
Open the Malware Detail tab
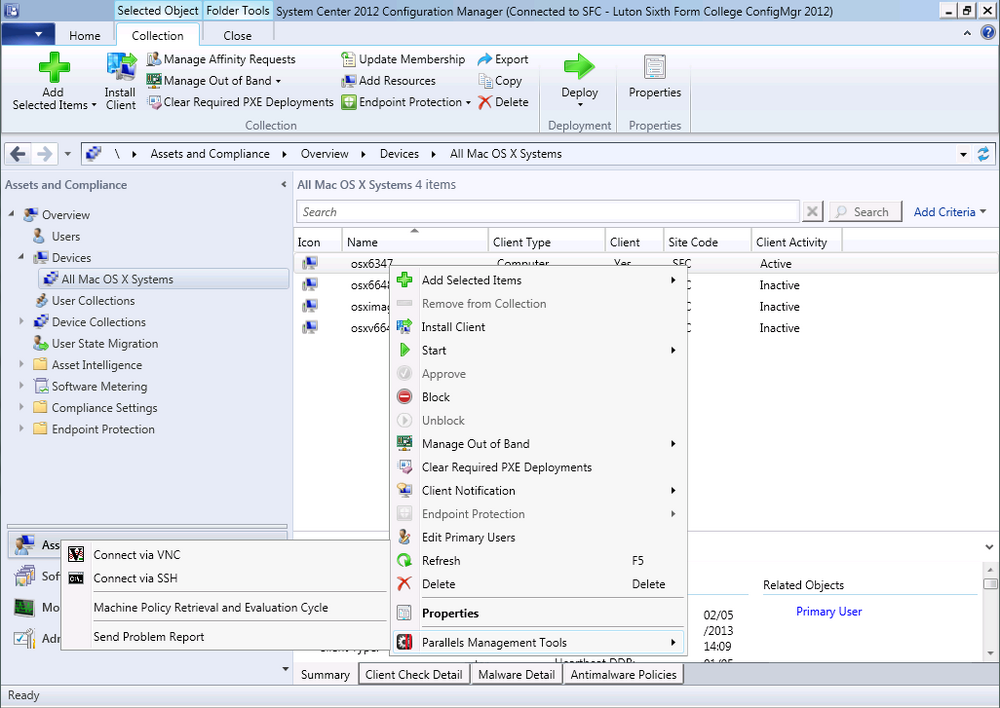(517, 674)
